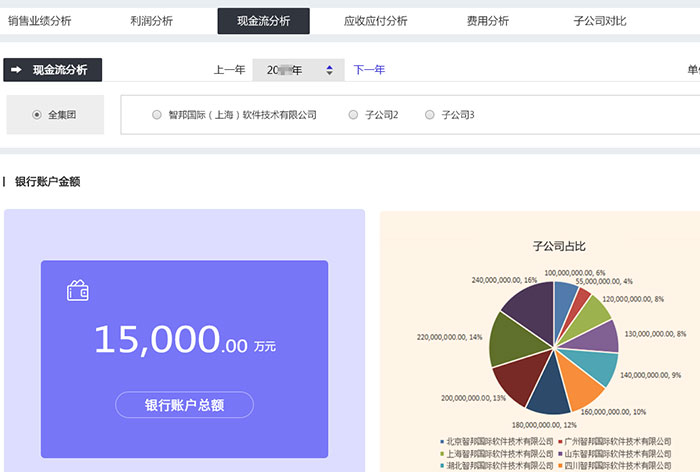Screen dimensions: 700x472
Task: Go to 下一年 link
Action: click(x=369, y=70)
